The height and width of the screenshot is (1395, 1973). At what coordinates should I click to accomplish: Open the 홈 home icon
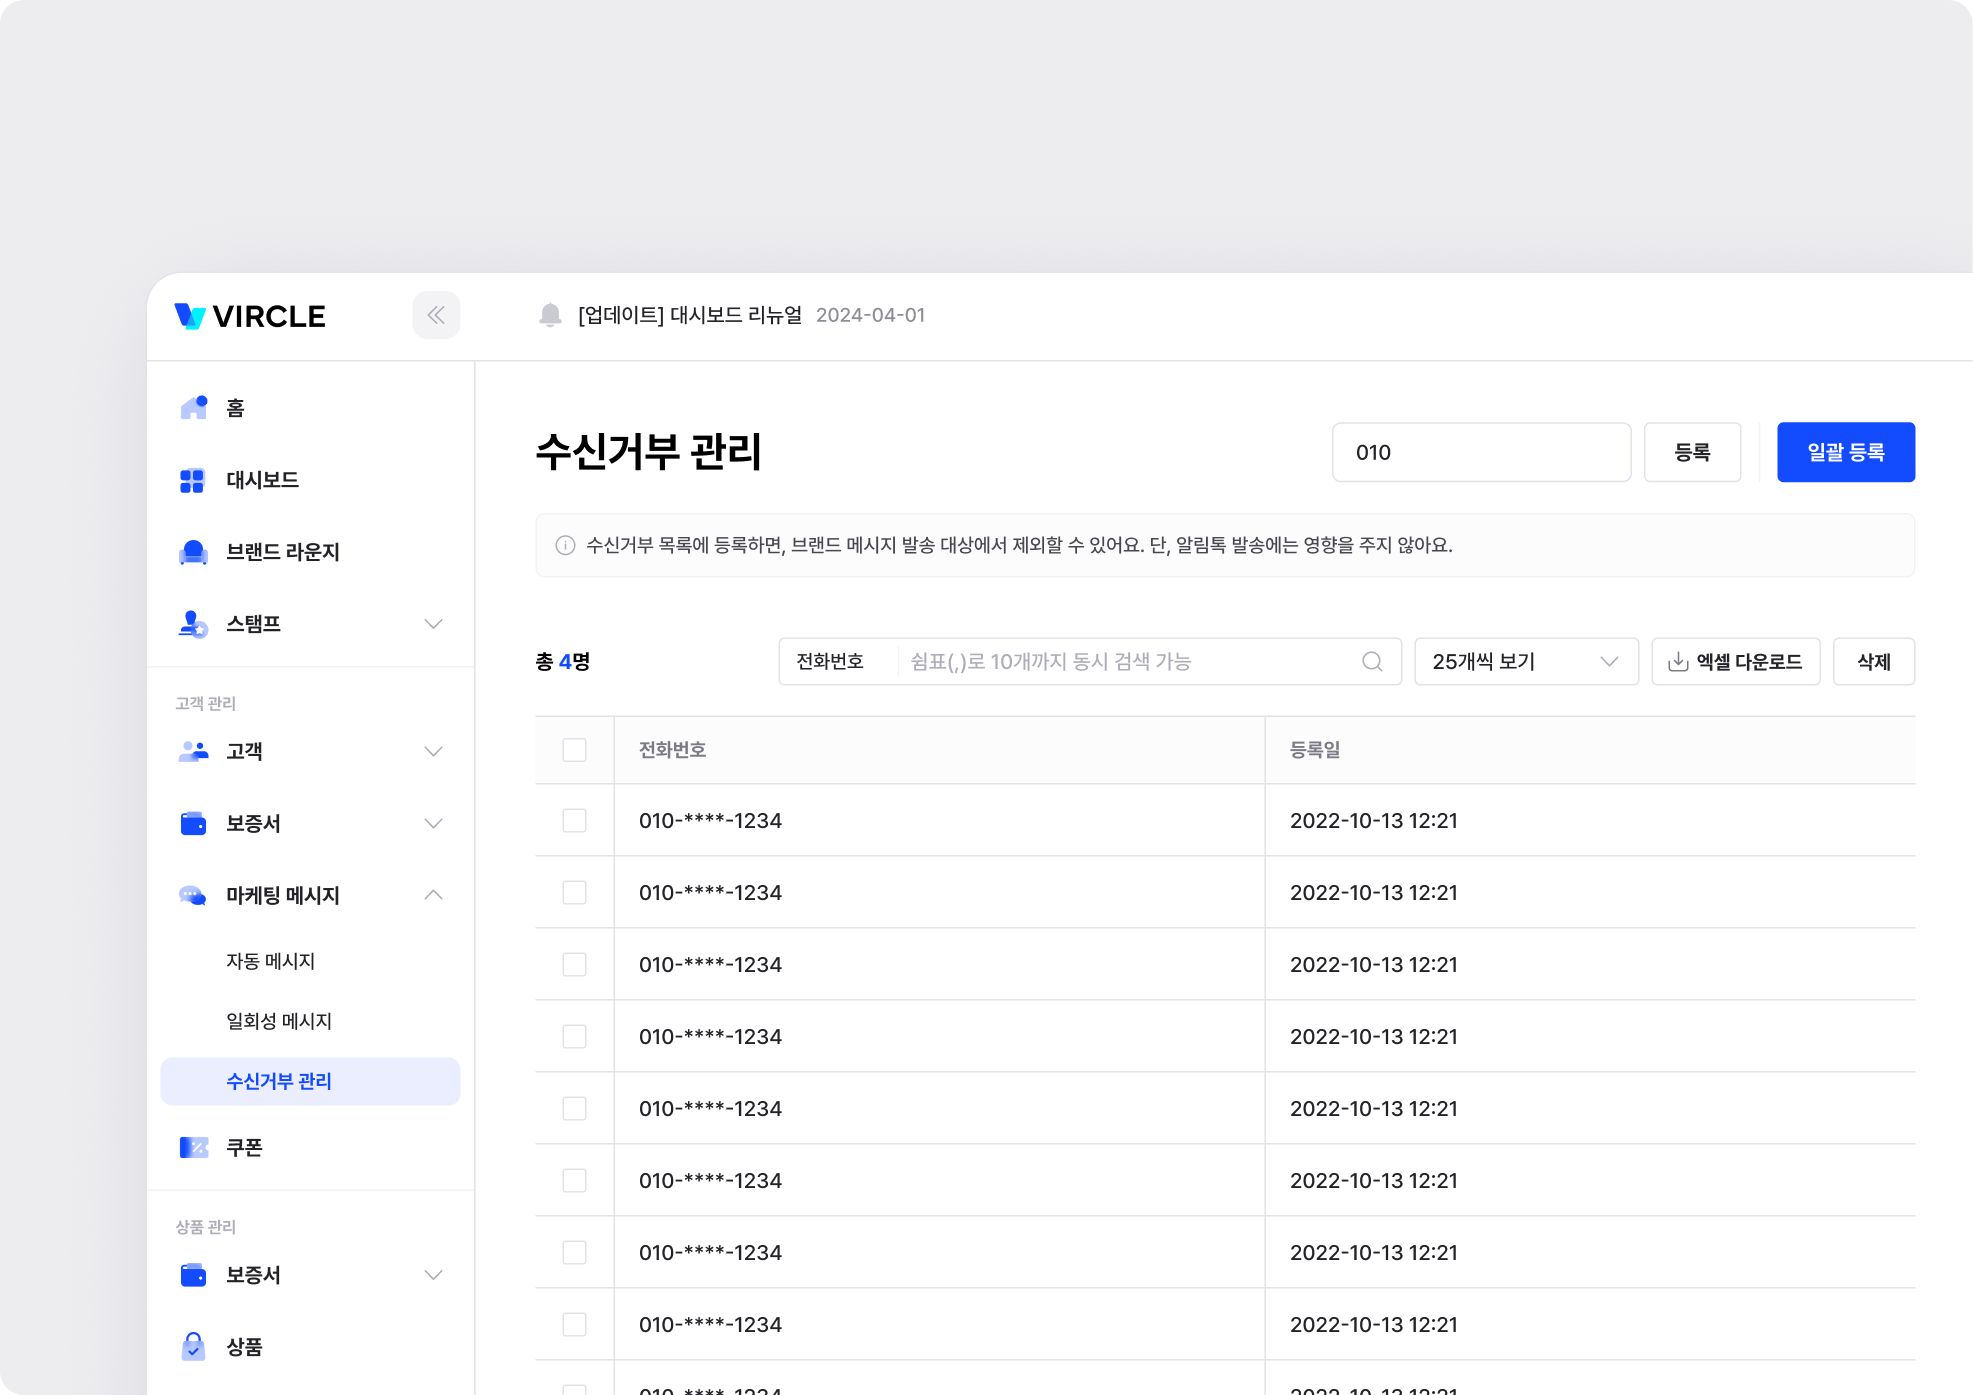point(193,407)
